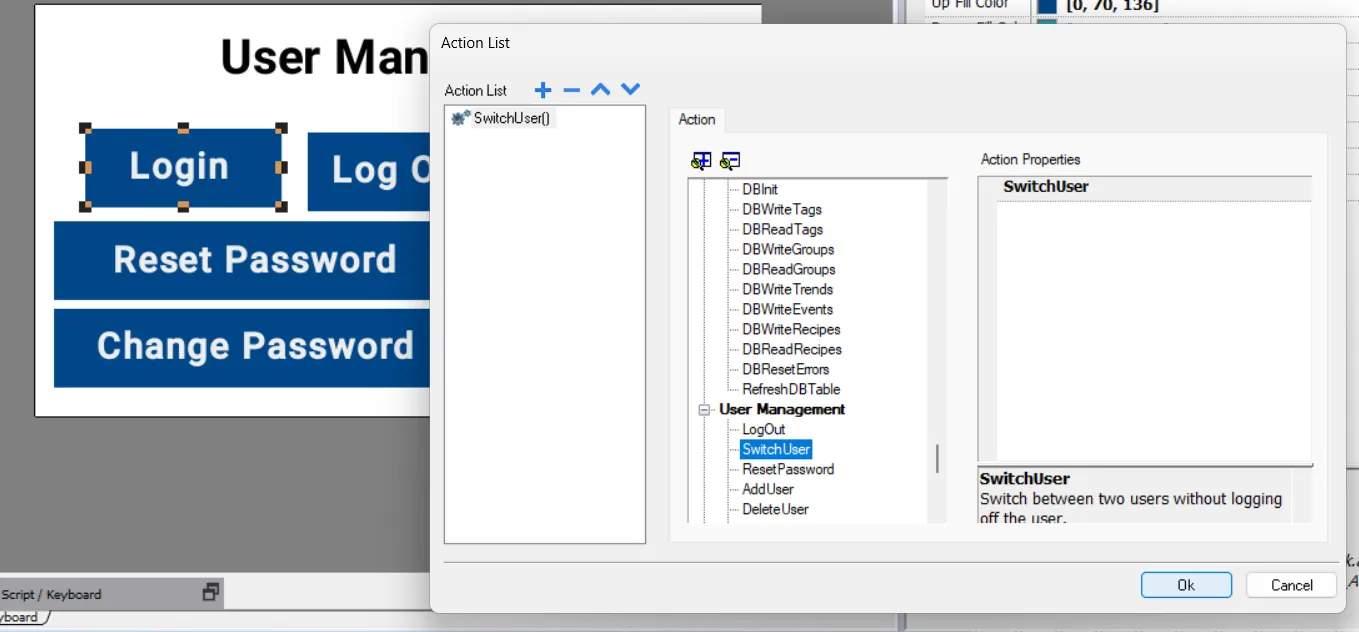Select DBReadTags in the action tree
The image size is (1359, 632).
[x=782, y=229]
